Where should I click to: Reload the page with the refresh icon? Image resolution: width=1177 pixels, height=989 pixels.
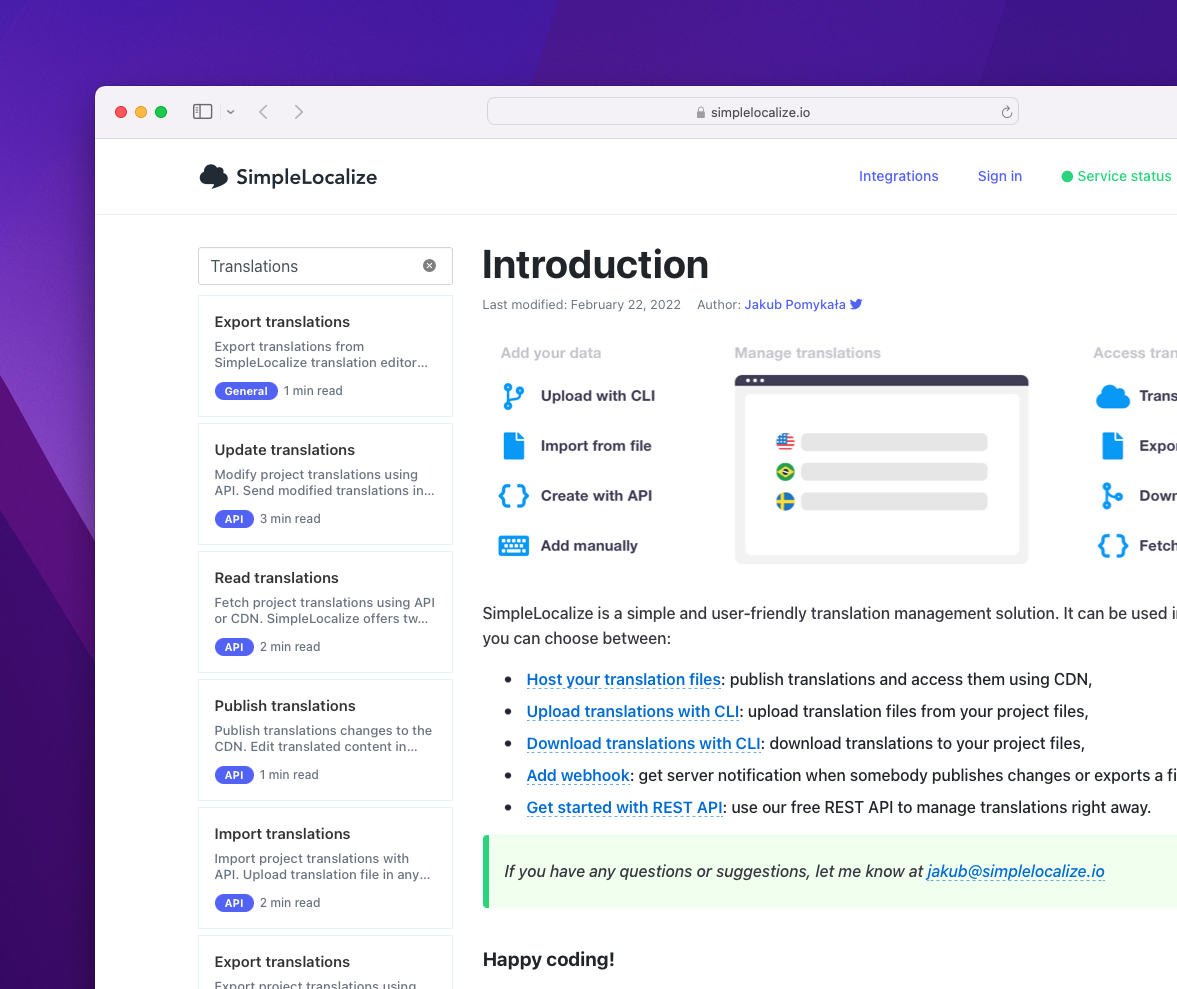1007,112
